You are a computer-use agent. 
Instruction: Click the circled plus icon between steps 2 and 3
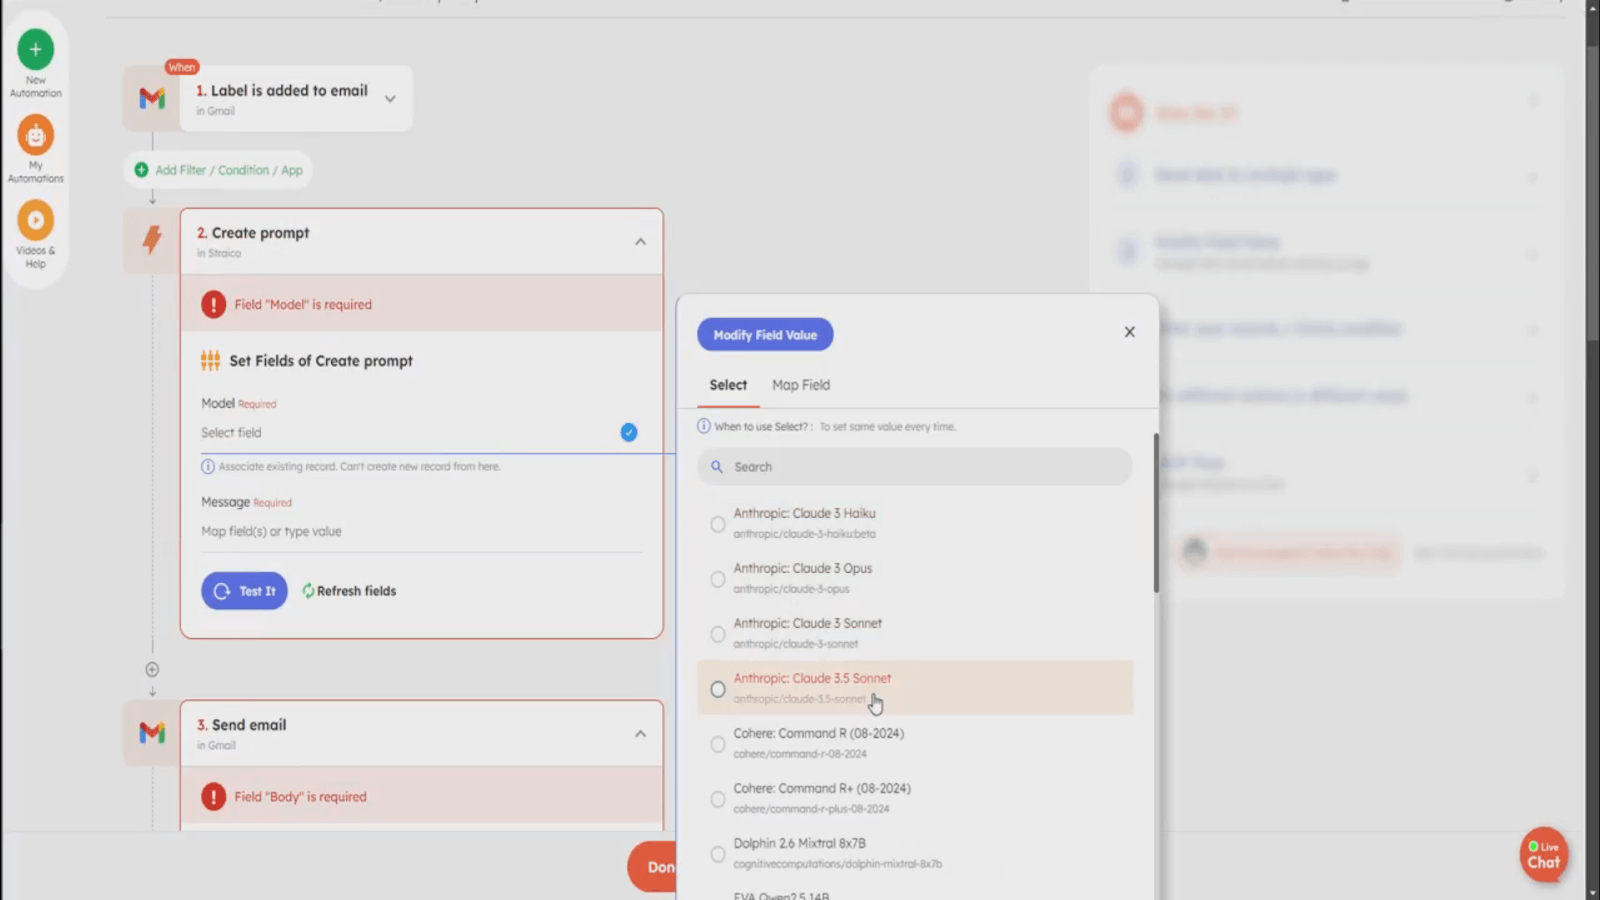[x=152, y=669]
